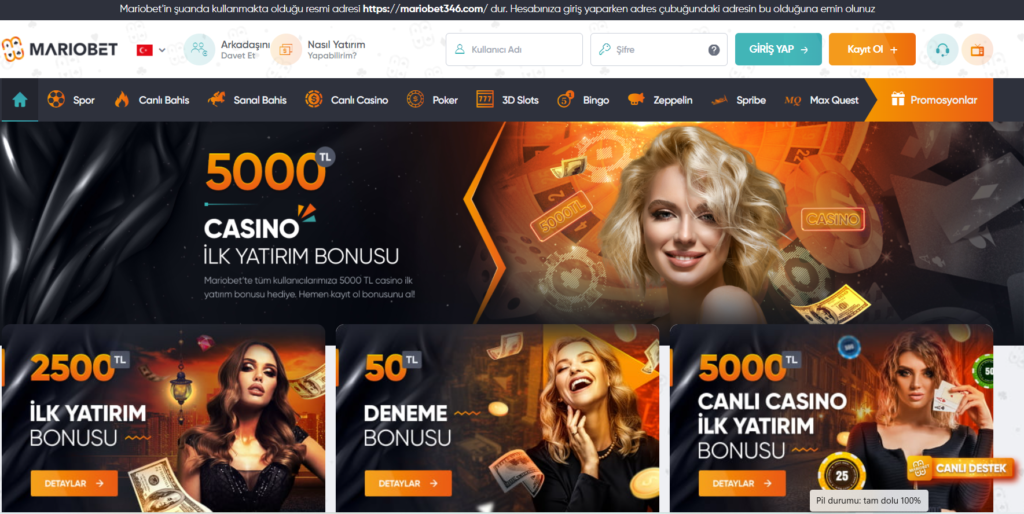Image resolution: width=1024 pixels, height=514 pixels.
Task: Go to the home icon tab
Action: pos(20,100)
